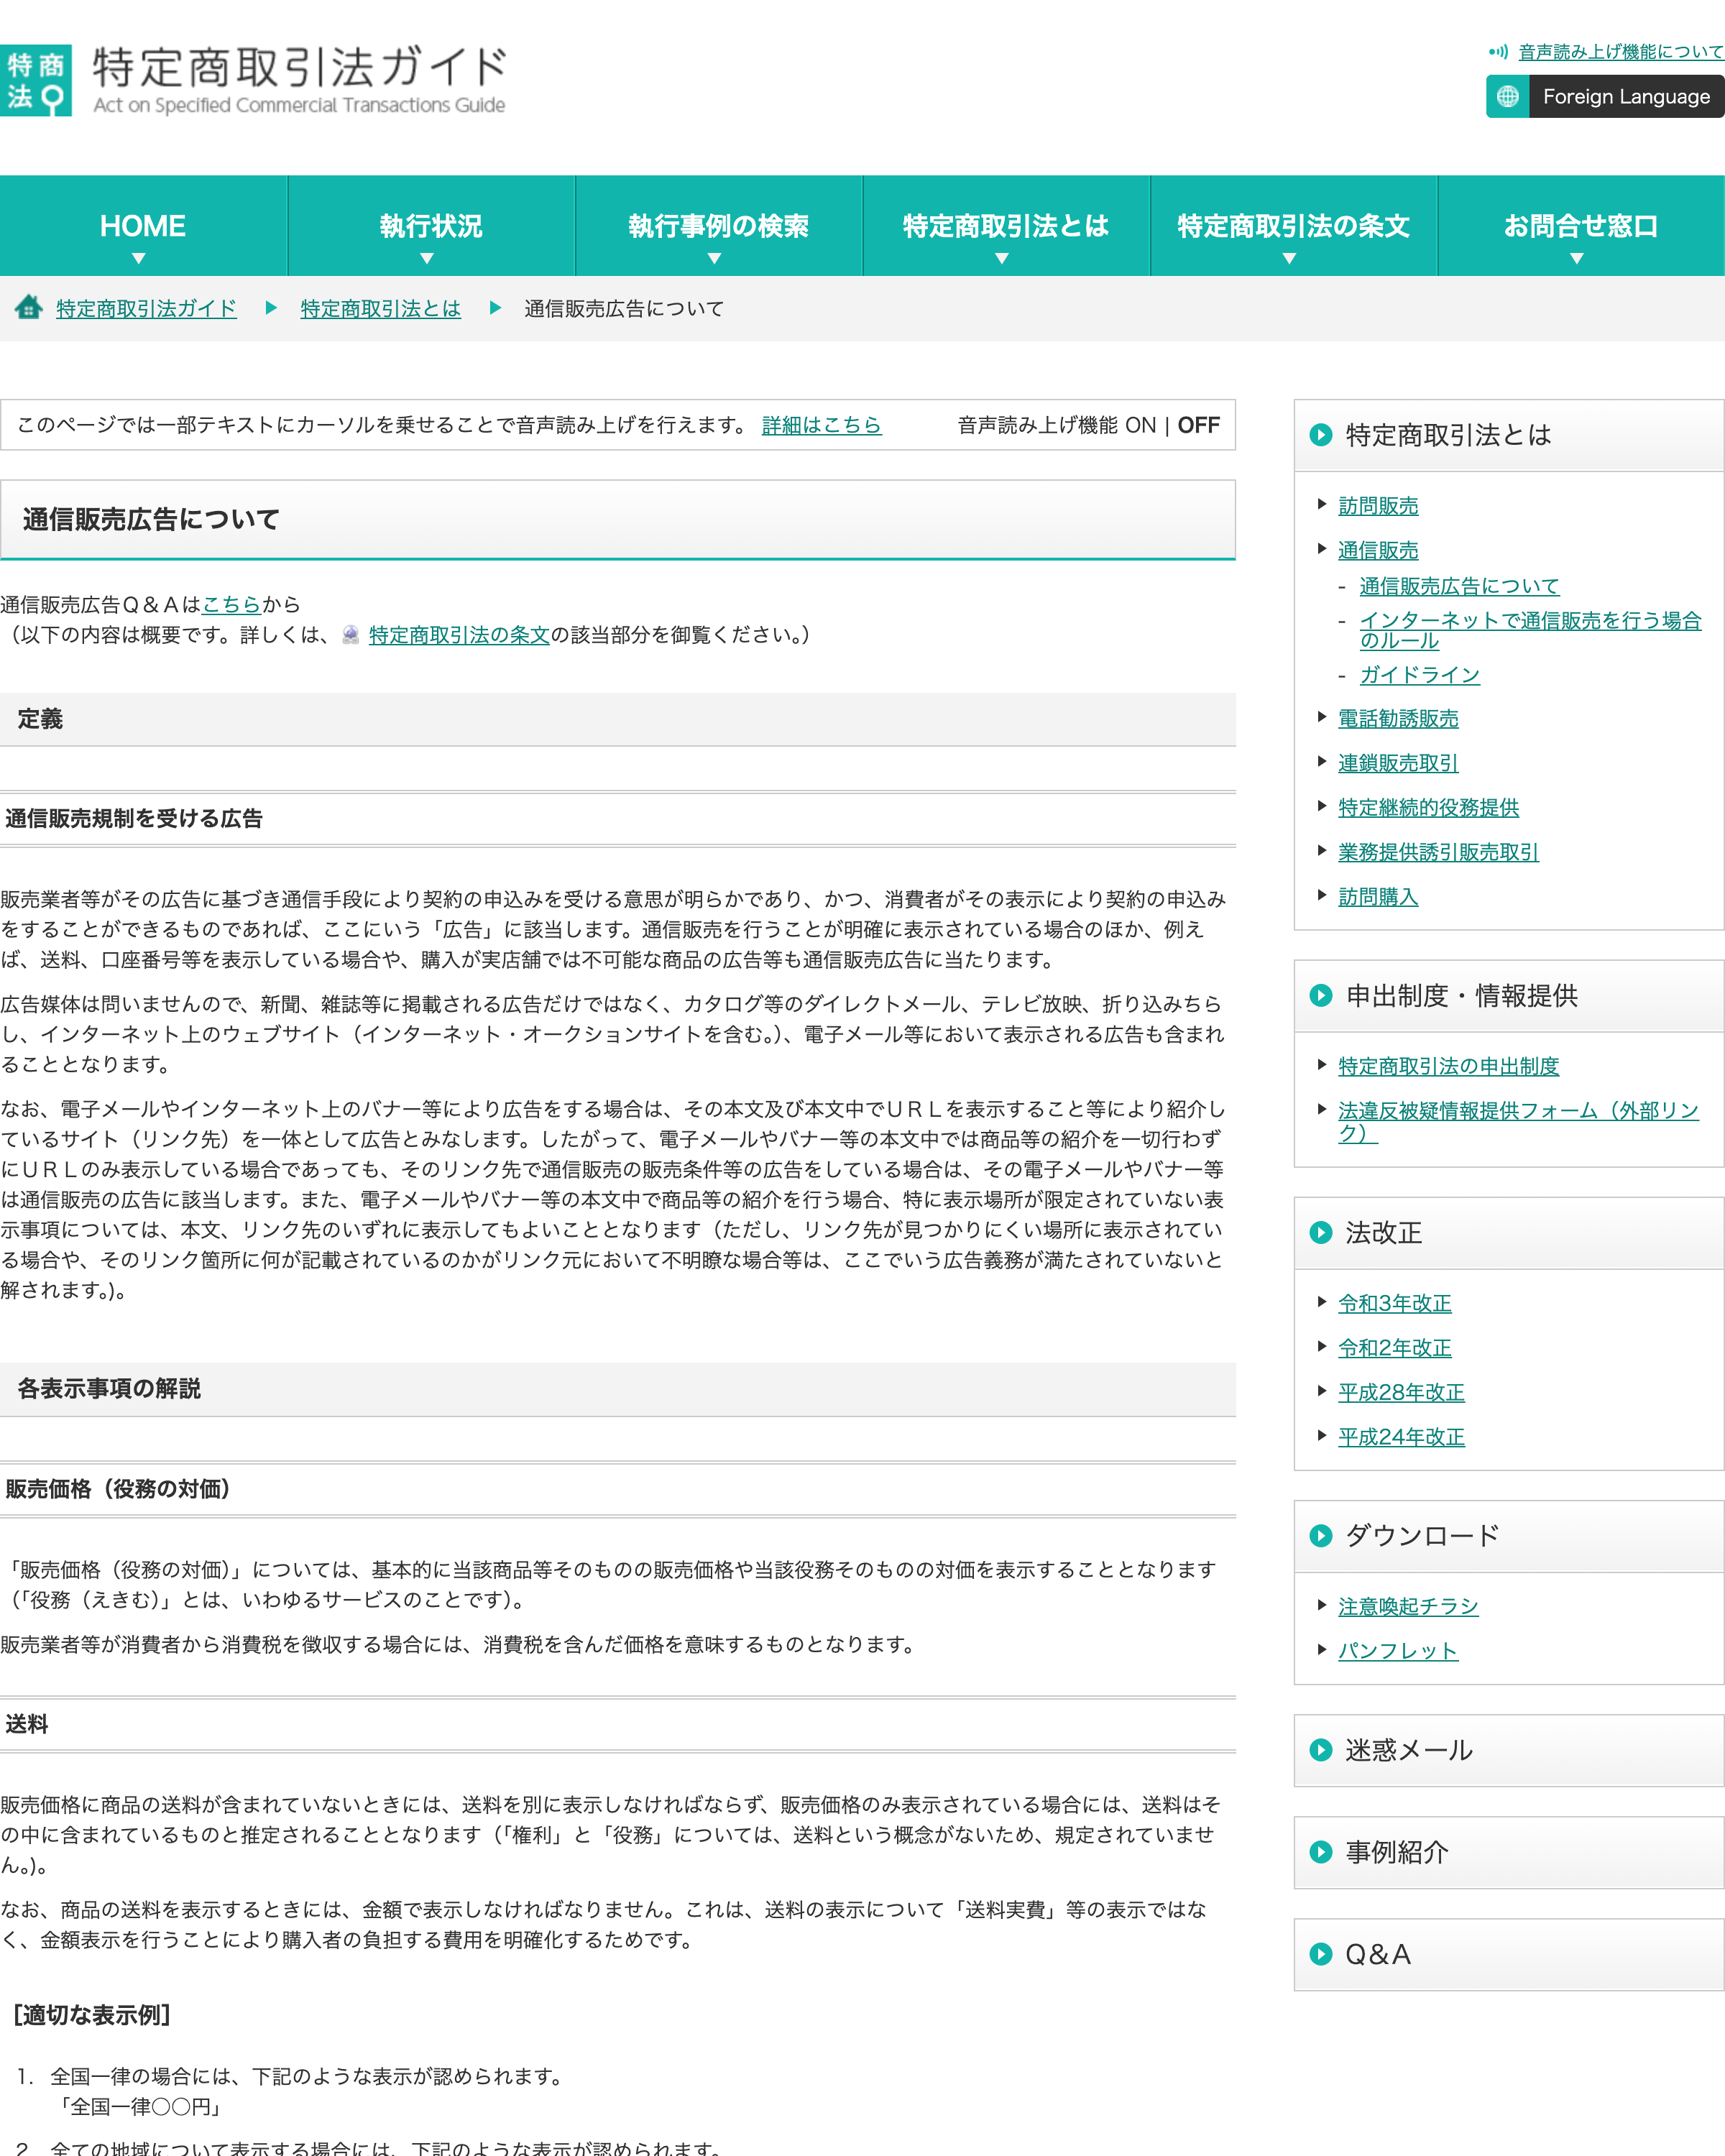This screenshot has width=1725, height=2156.
Task: Expand the お問合せ窓口 menu arrow
Action: coord(1577,259)
